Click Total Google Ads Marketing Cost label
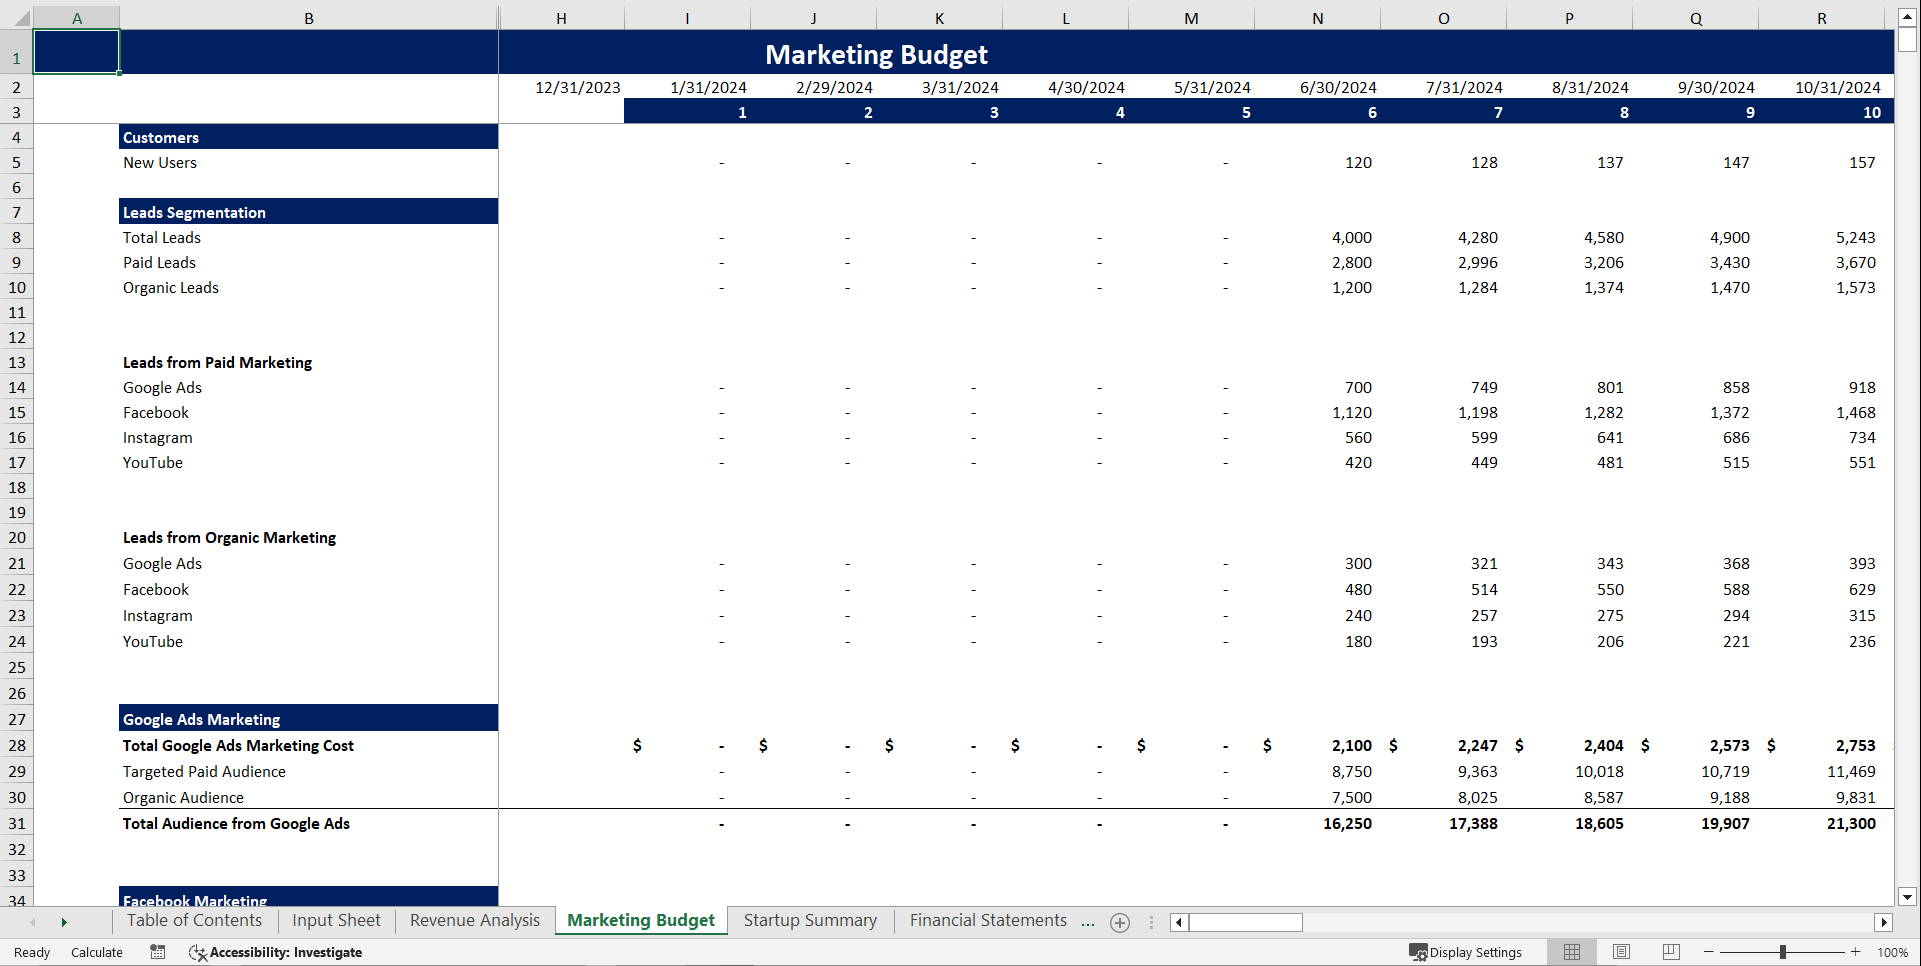Viewport: 1921px width, 966px height. (x=238, y=745)
